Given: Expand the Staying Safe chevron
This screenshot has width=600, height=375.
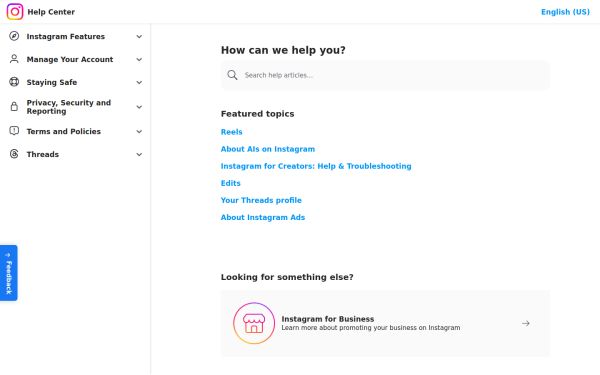Looking at the screenshot, I should (139, 82).
